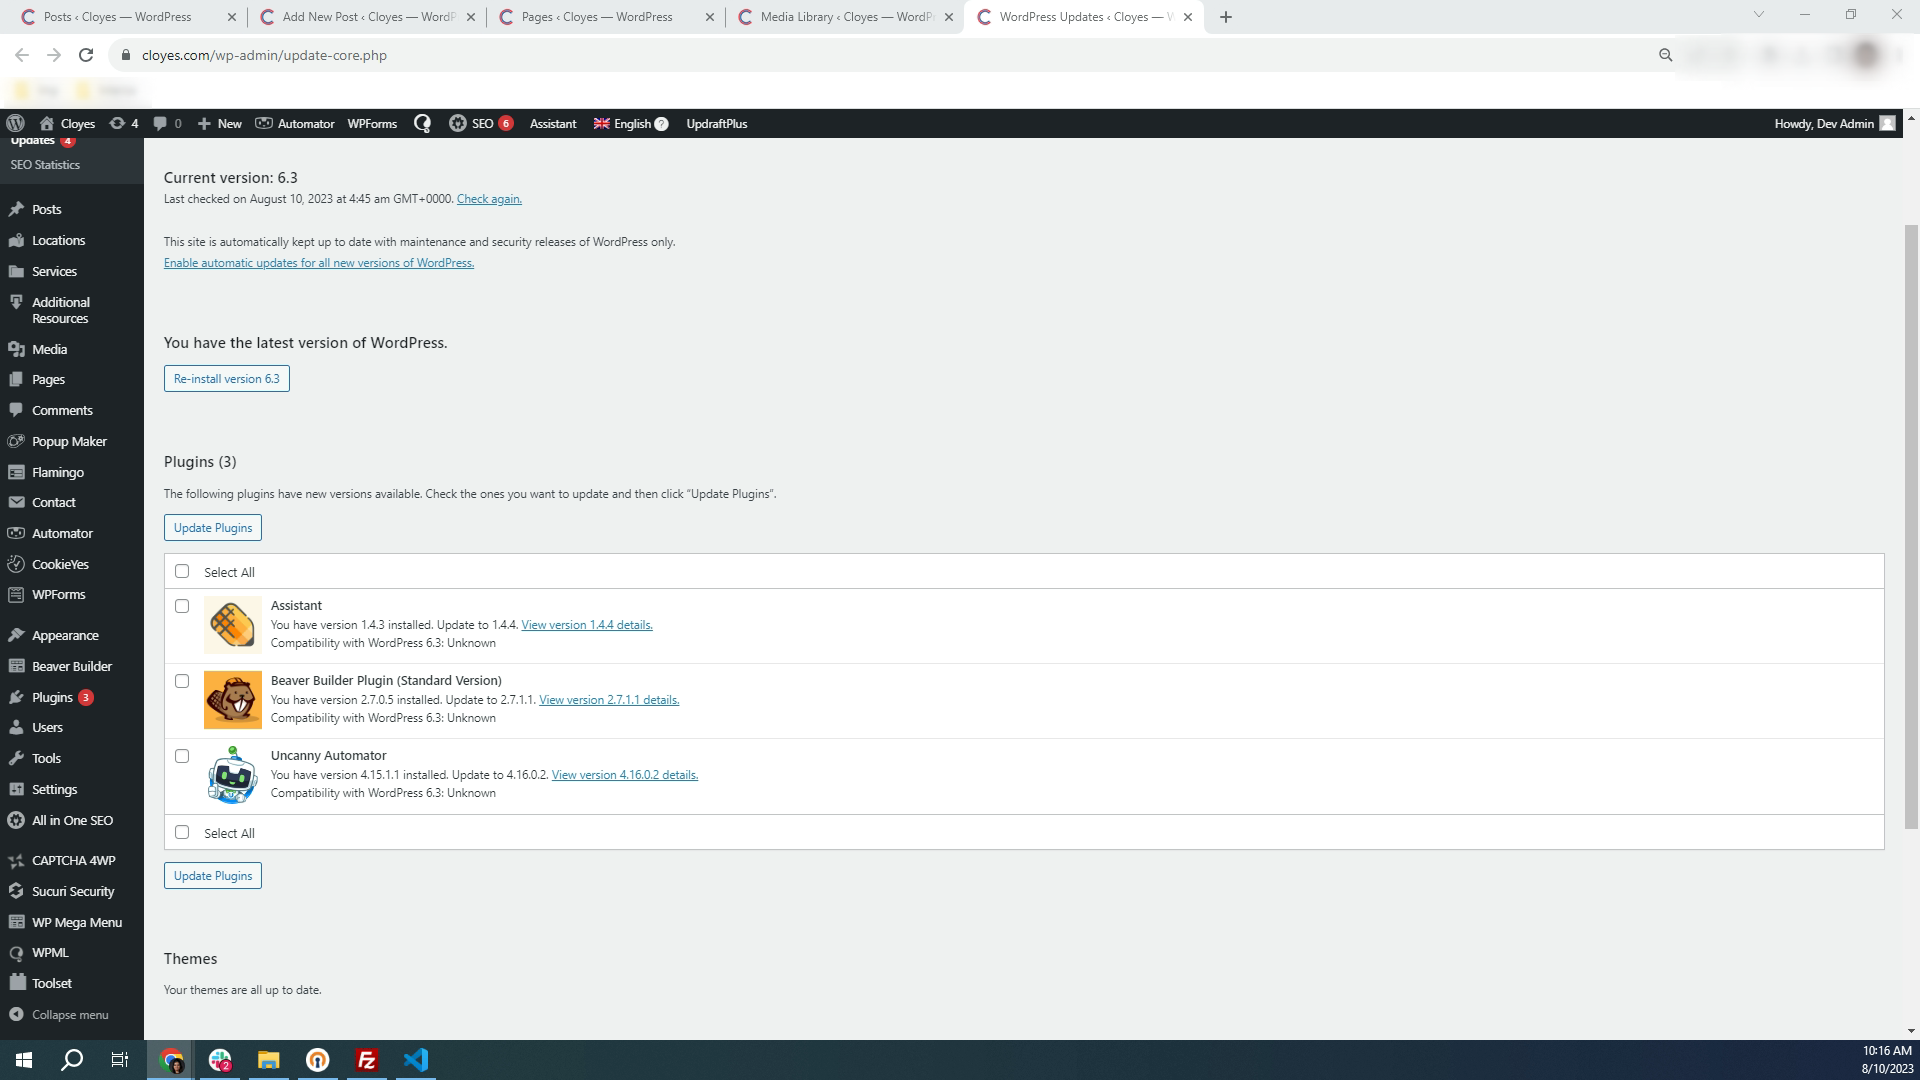Reload the page with the browser refresh icon
This screenshot has height=1080, width=1920.
pos(86,55)
